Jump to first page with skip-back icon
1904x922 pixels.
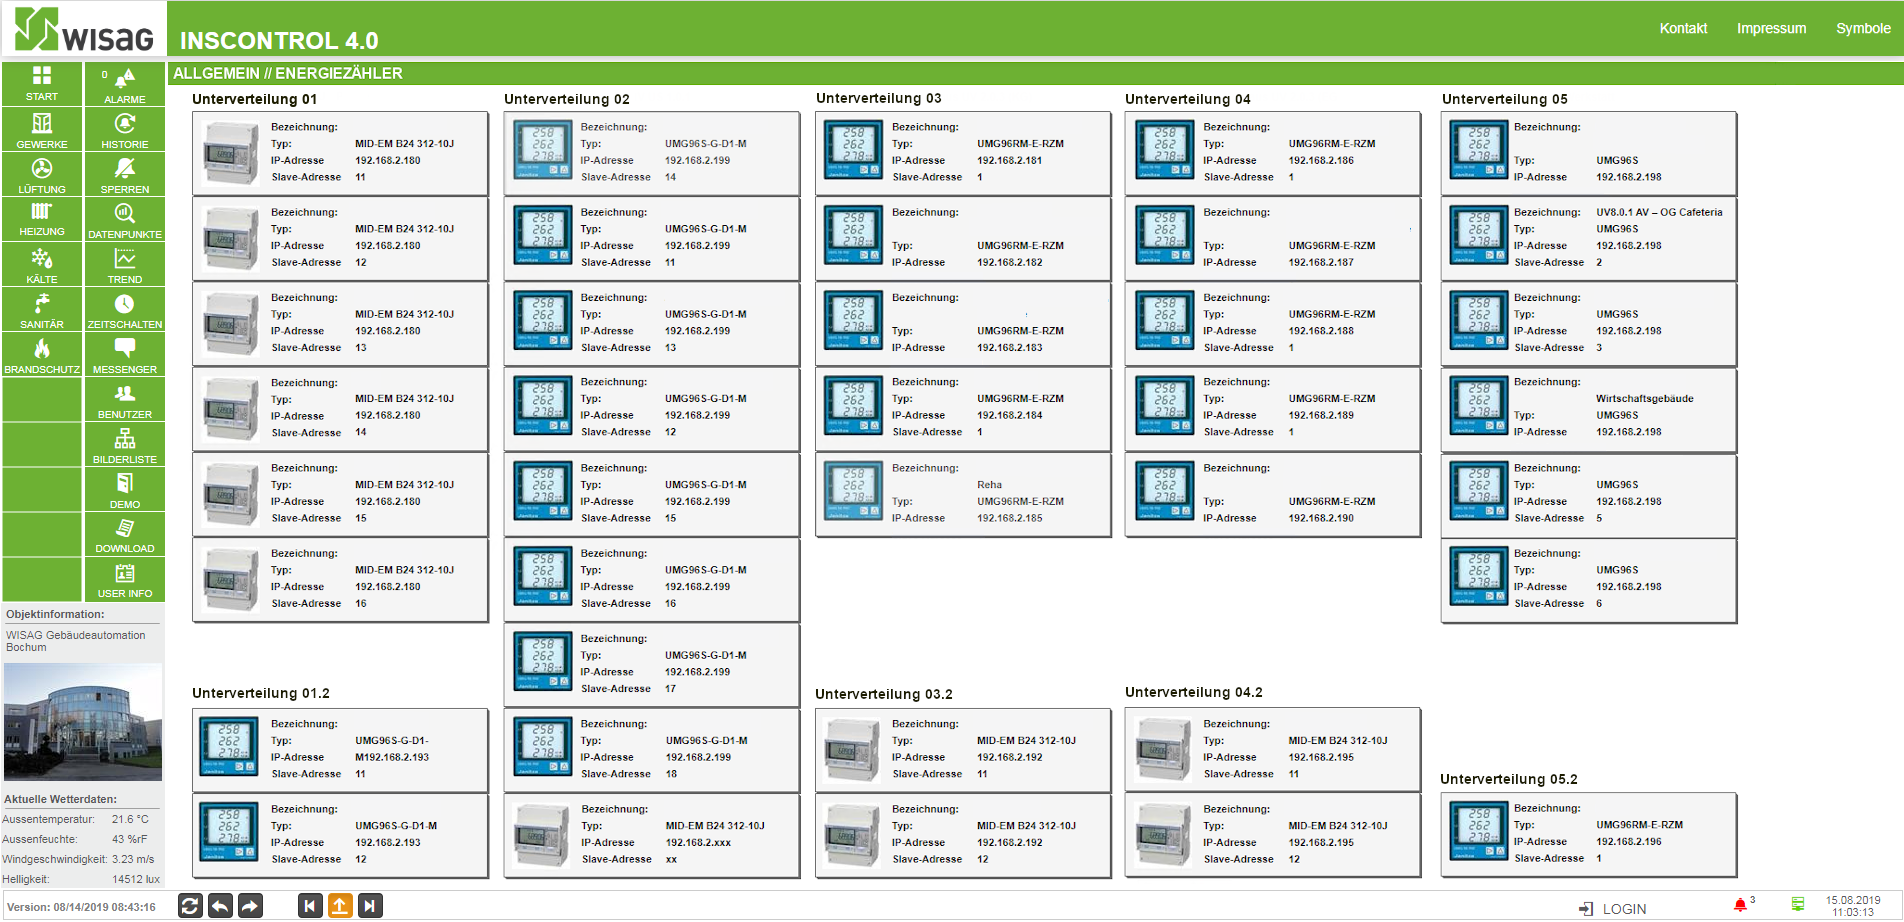point(310,906)
